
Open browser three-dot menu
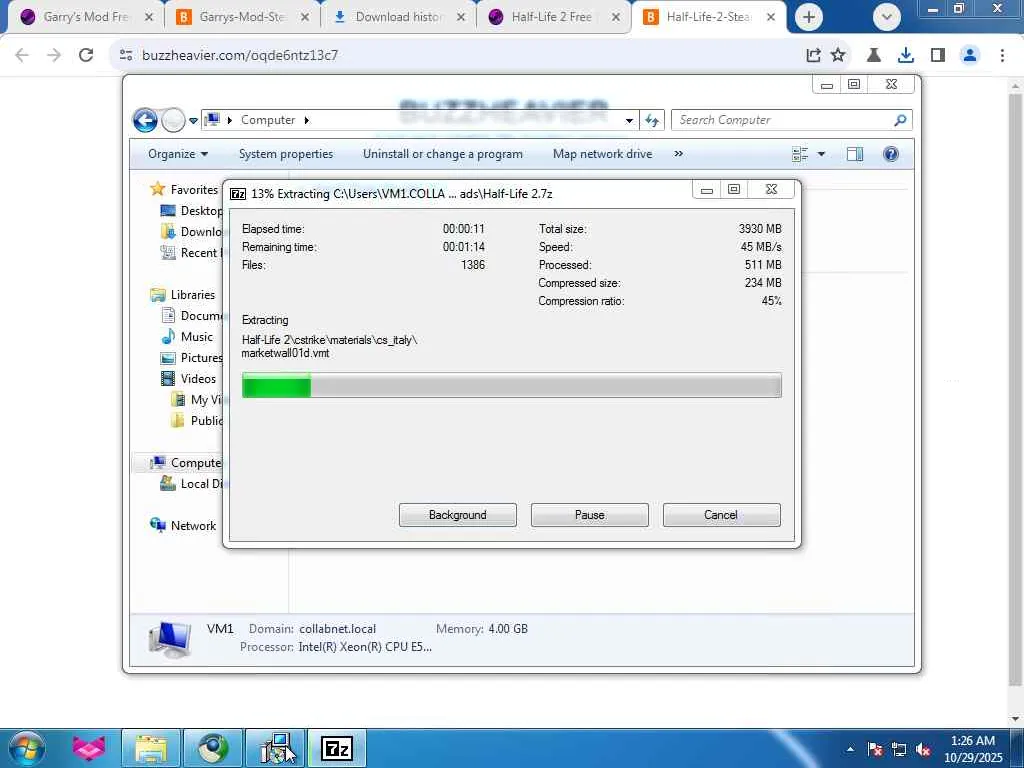tap(1002, 56)
